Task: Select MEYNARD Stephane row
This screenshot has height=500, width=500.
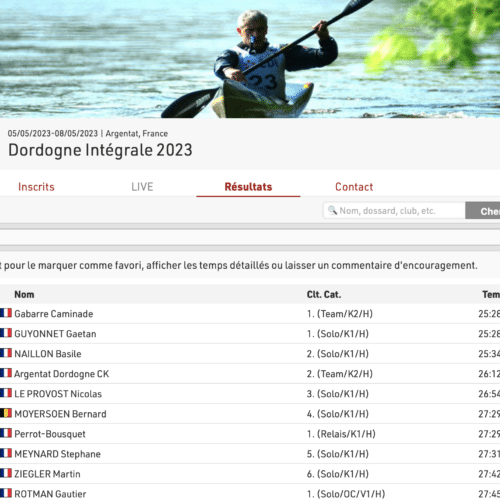Action: click(x=250, y=454)
